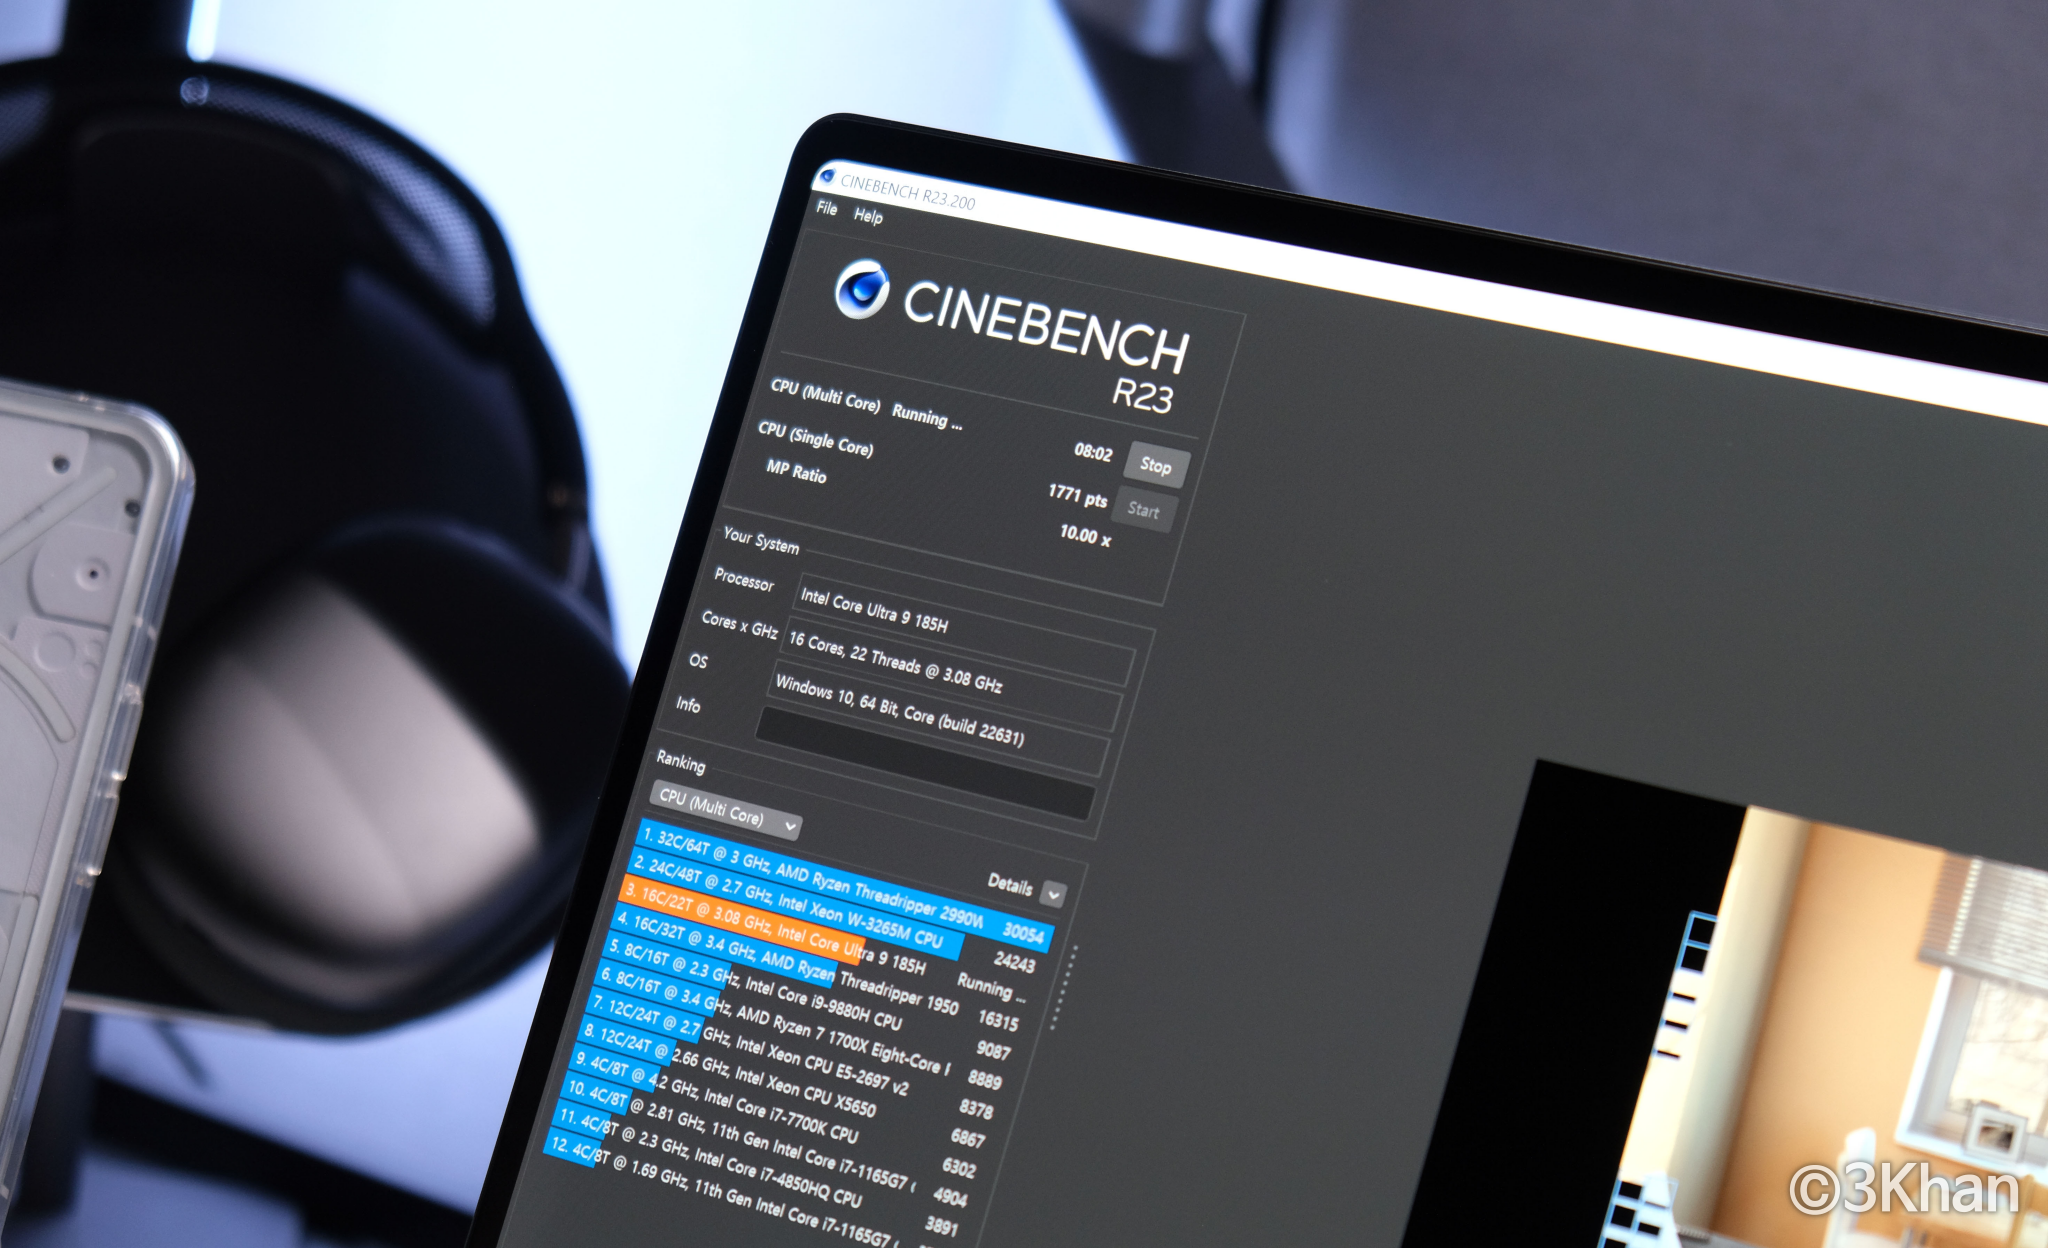Click the empty Info text field
This screenshot has width=2048, height=1248.
[925, 762]
